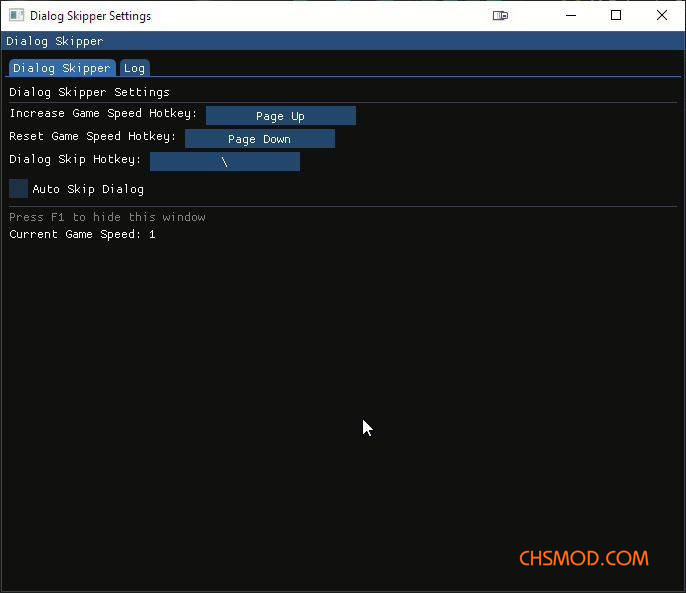Click the Reset Game Speed Hotkey label

click(92, 137)
